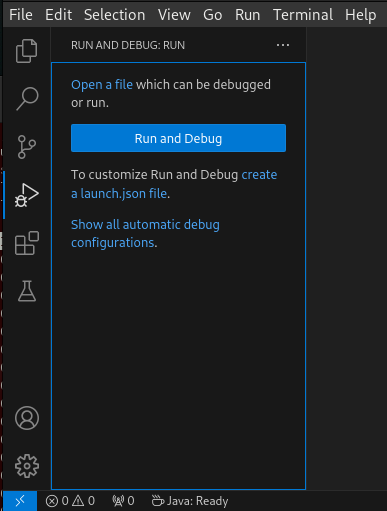Open the Source Control view
This screenshot has height=511, width=387.
[27, 147]
